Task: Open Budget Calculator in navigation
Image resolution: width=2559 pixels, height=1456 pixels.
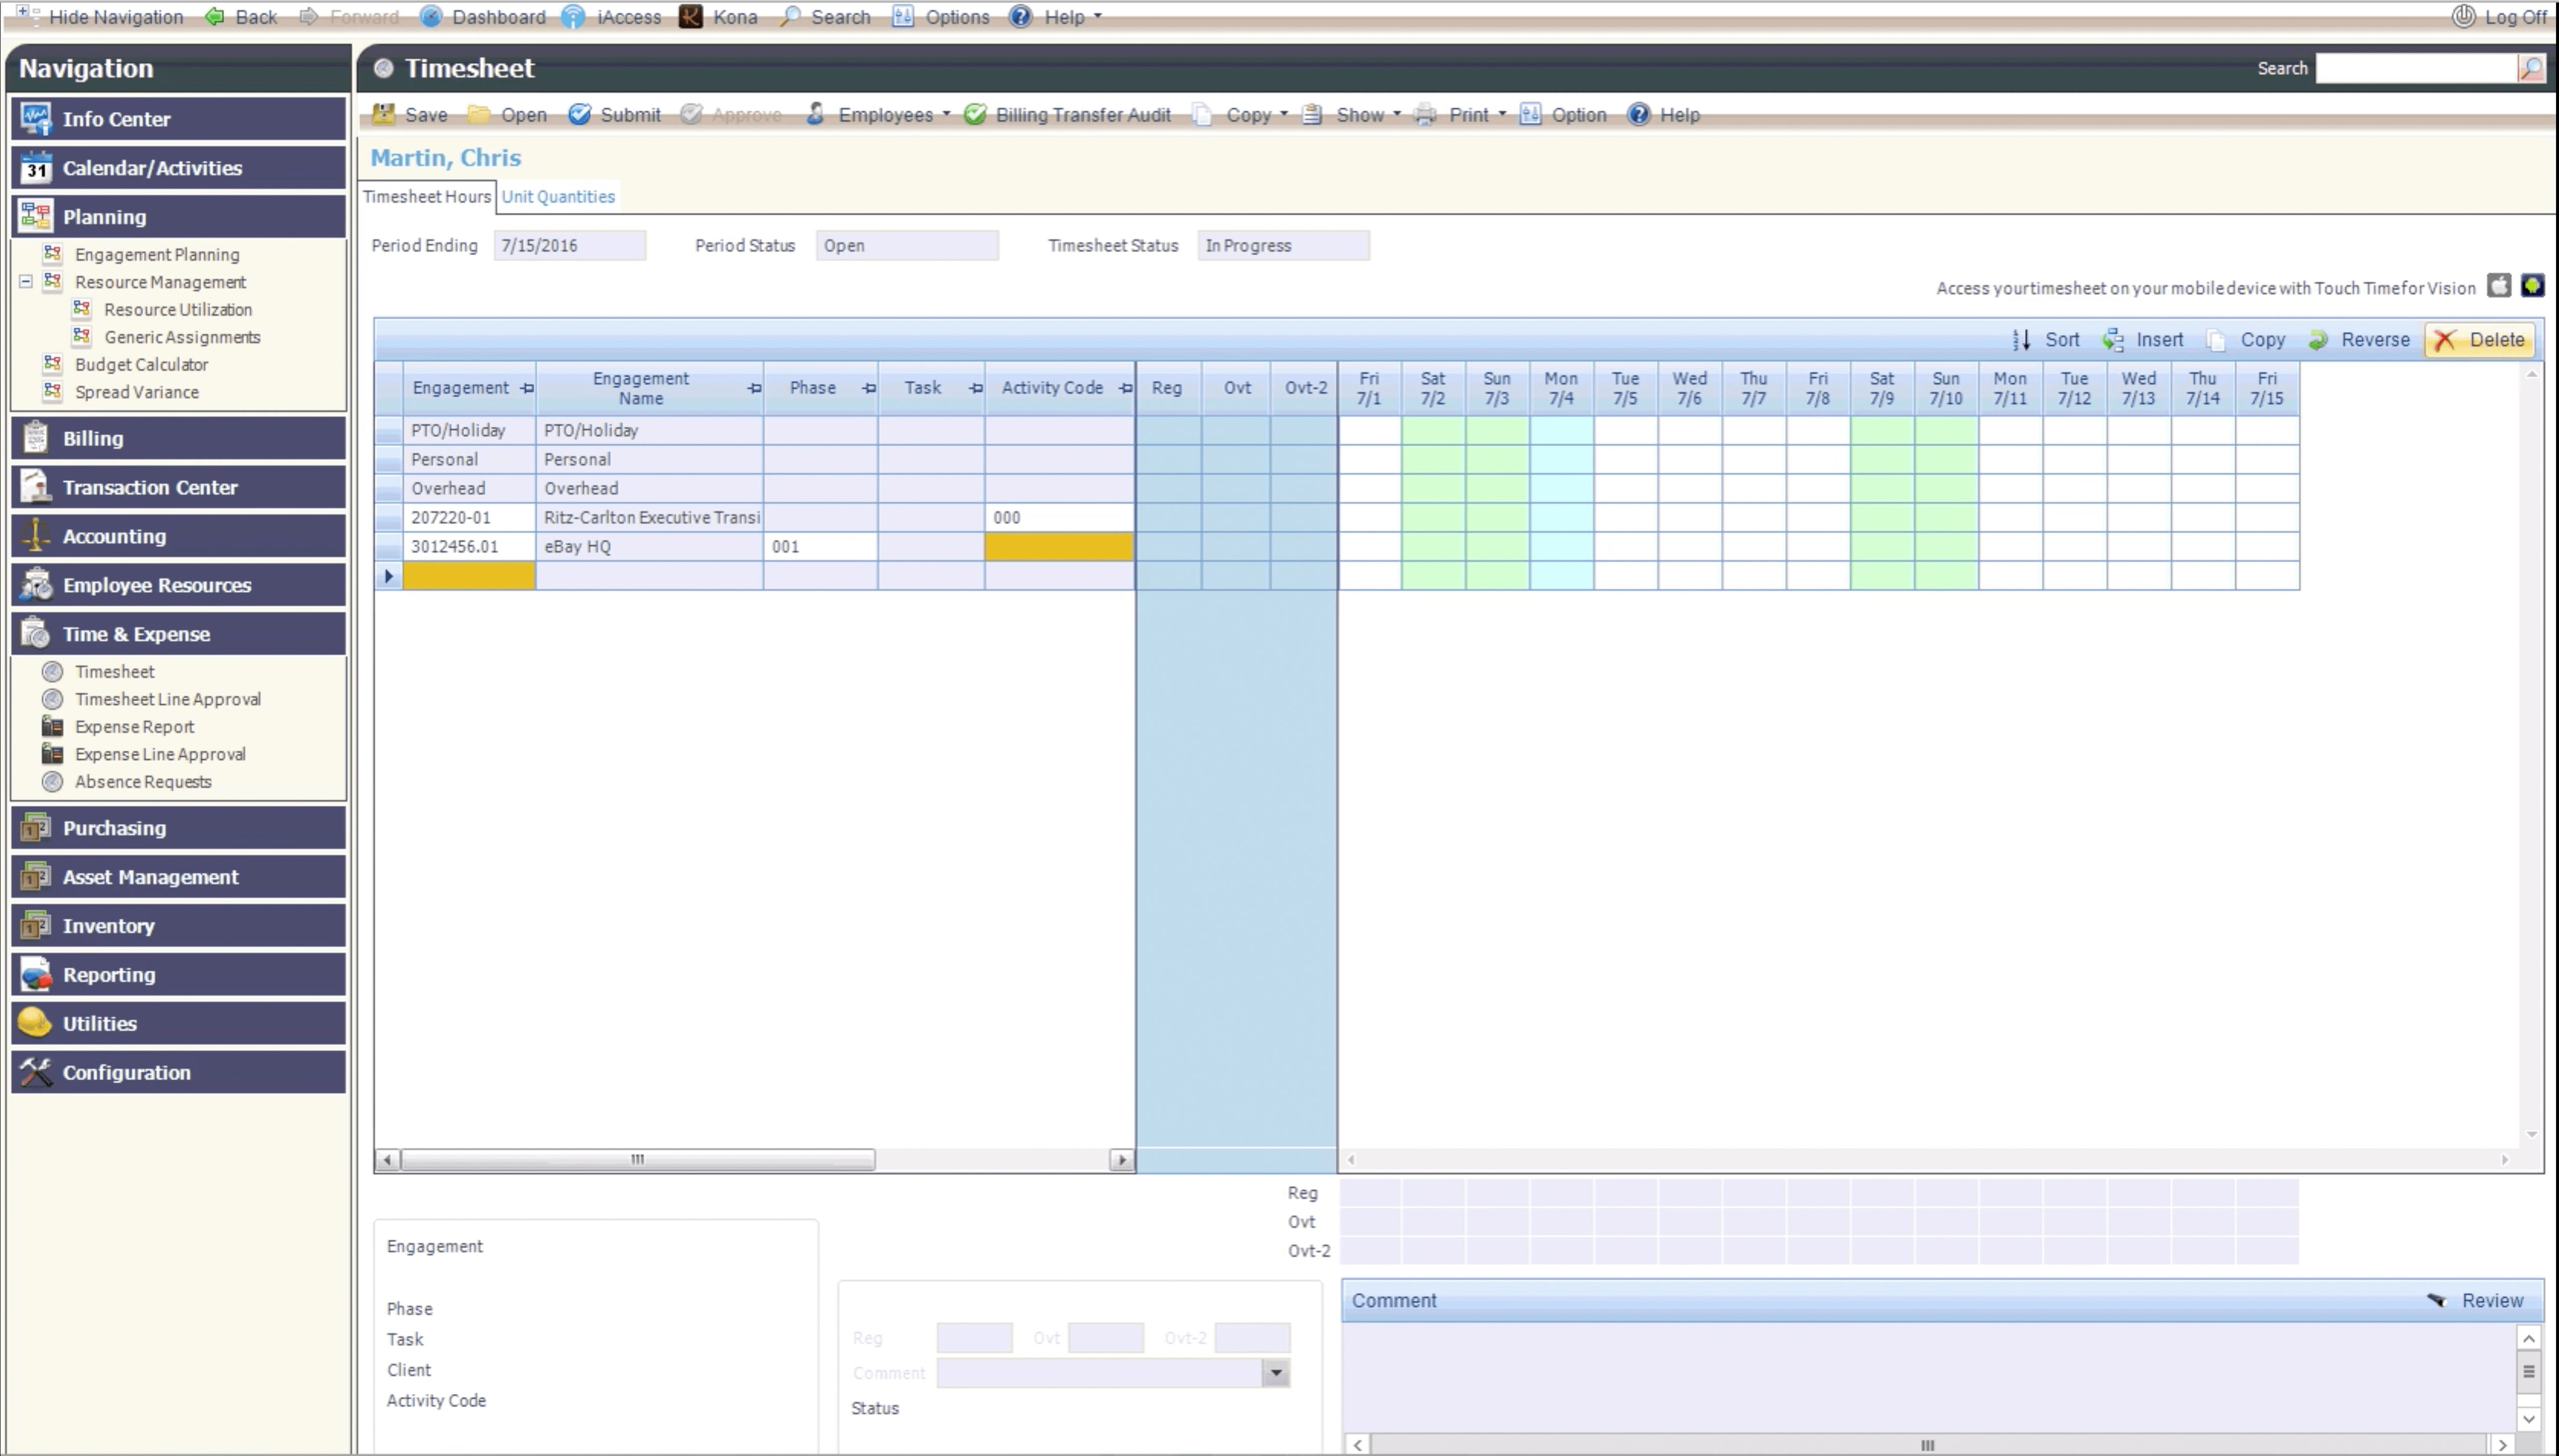Action: tap(141, 365)
